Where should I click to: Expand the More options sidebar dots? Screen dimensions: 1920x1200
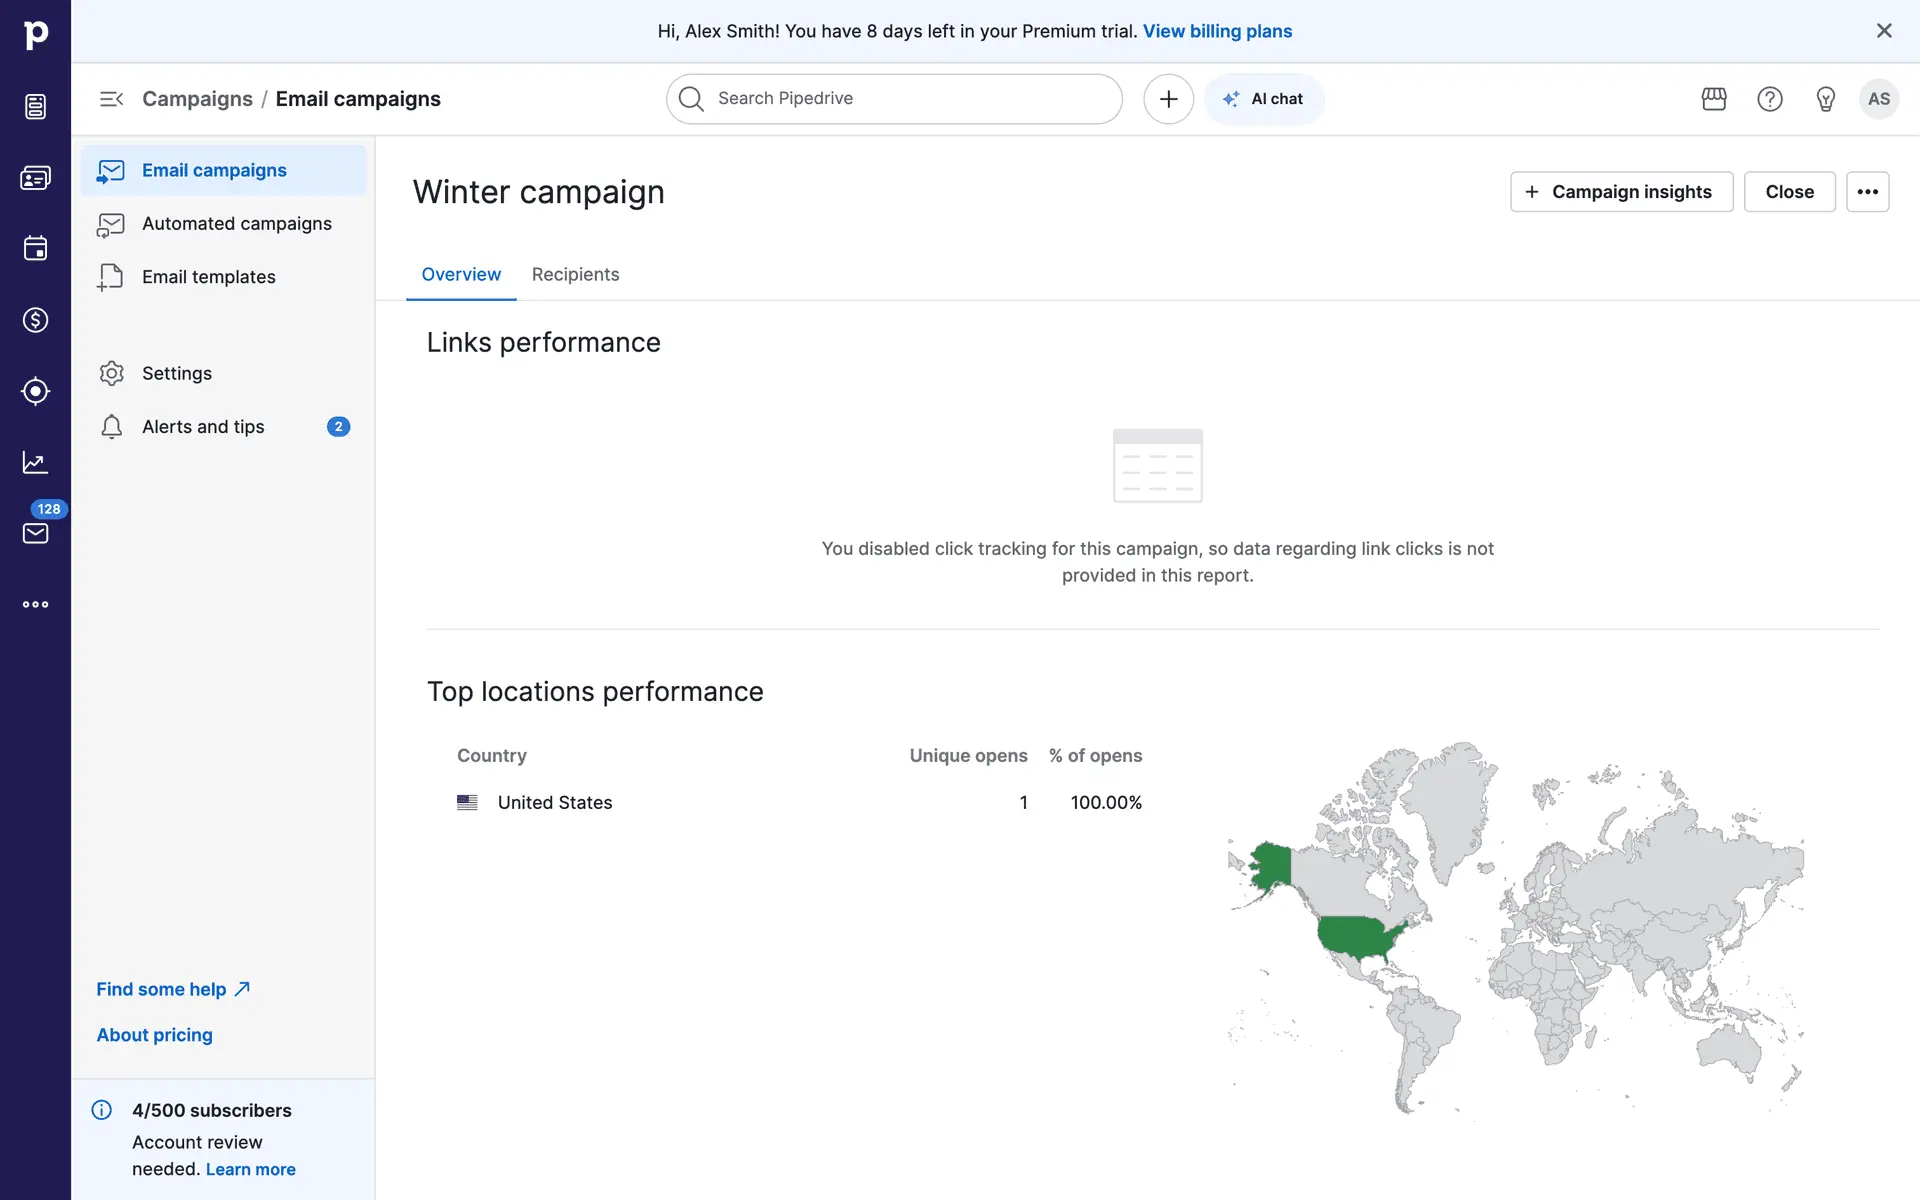pos(35,604)
